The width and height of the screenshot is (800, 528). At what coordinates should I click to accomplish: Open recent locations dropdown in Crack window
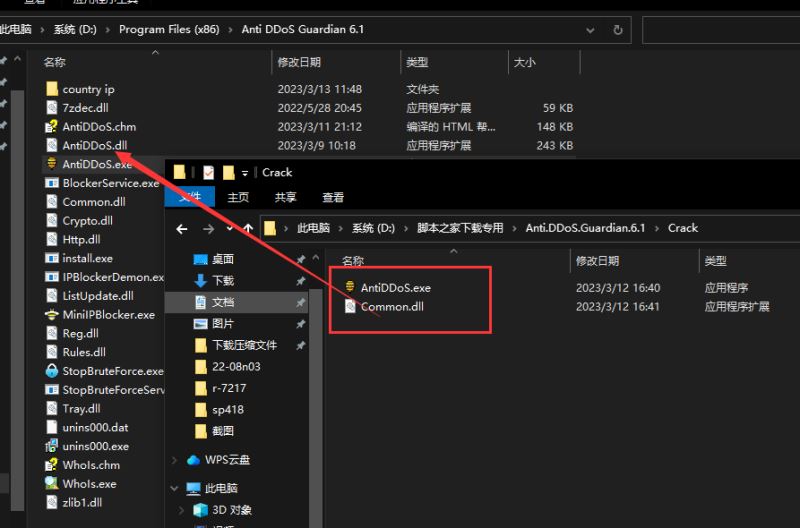[230, 229]
